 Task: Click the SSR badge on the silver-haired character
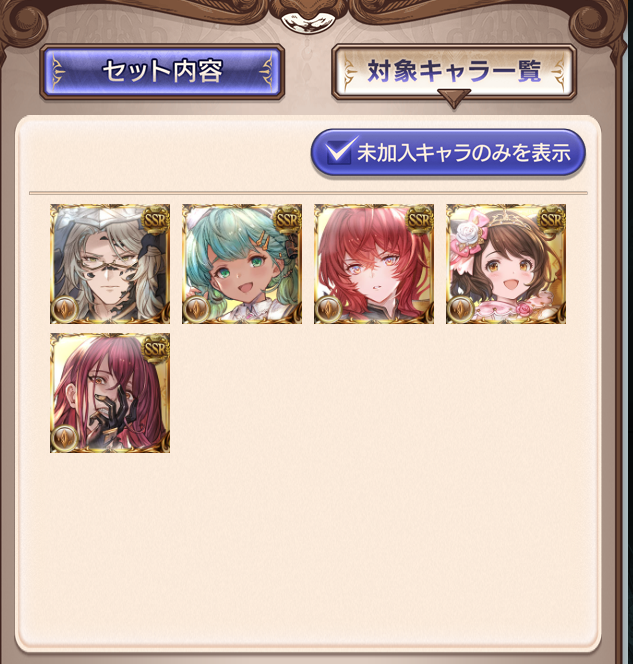coord(155,219)
